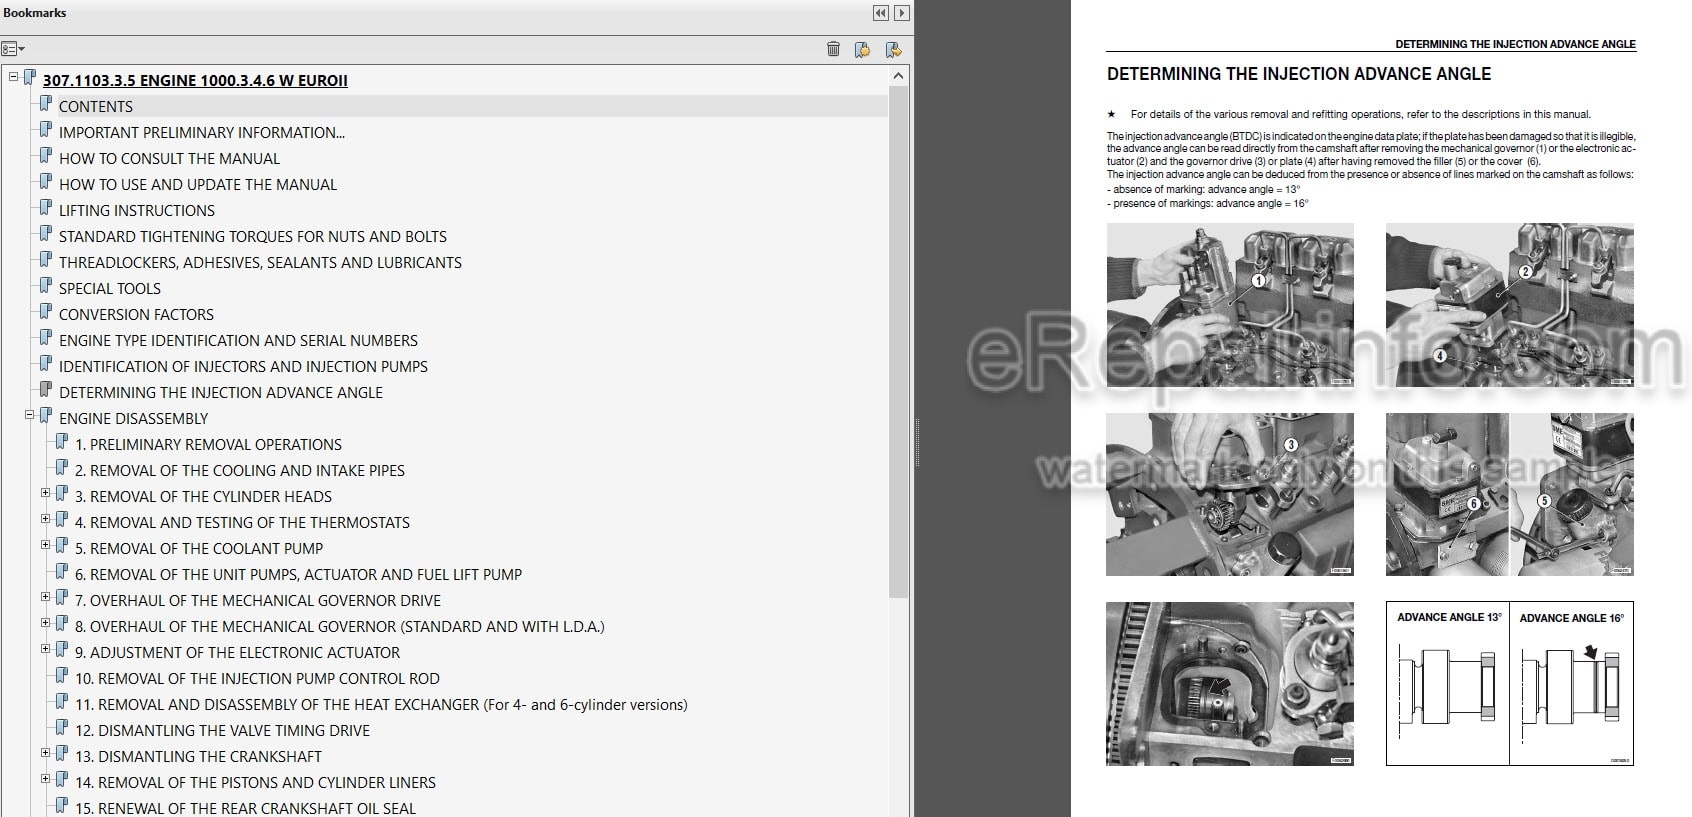Open 6. REMOVAL OF THE UNIT PUMPS, ACTUATOR bookmark
Image resolution: width=1692 pixels, height=817 pixels.
click(298, 575)
